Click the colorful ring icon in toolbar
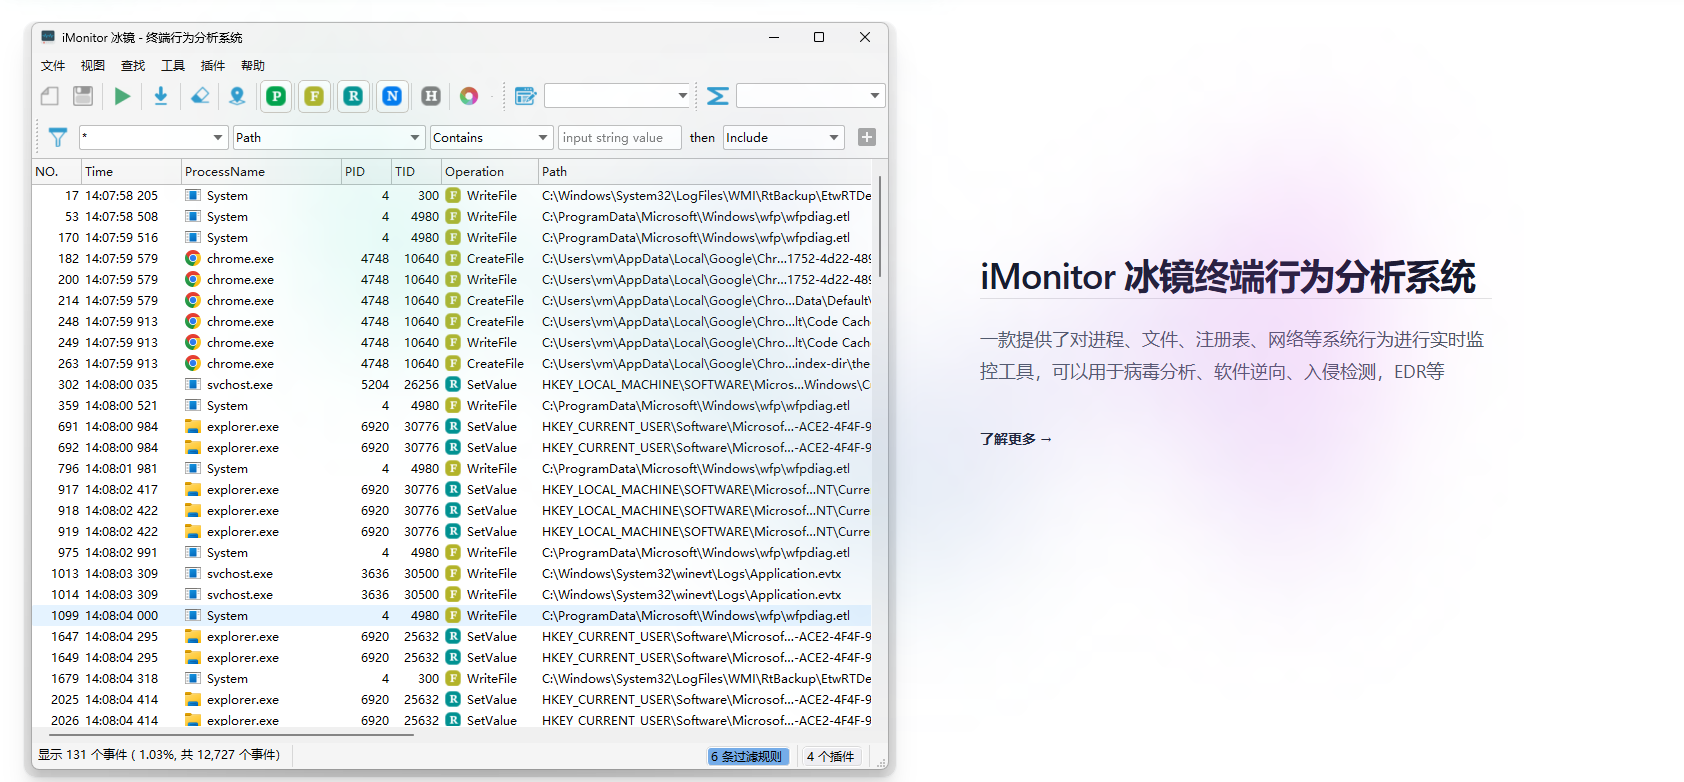 [x=469, y=96]
